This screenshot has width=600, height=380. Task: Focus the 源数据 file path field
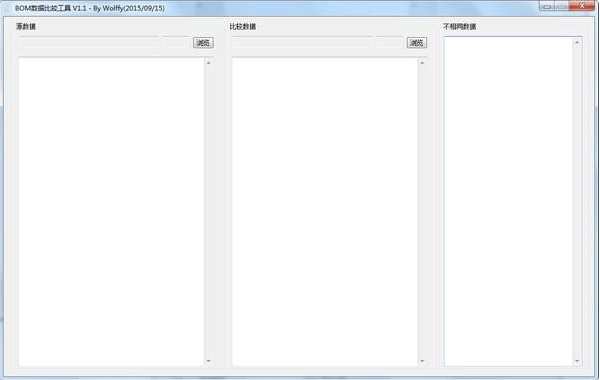tap(89, 43)
